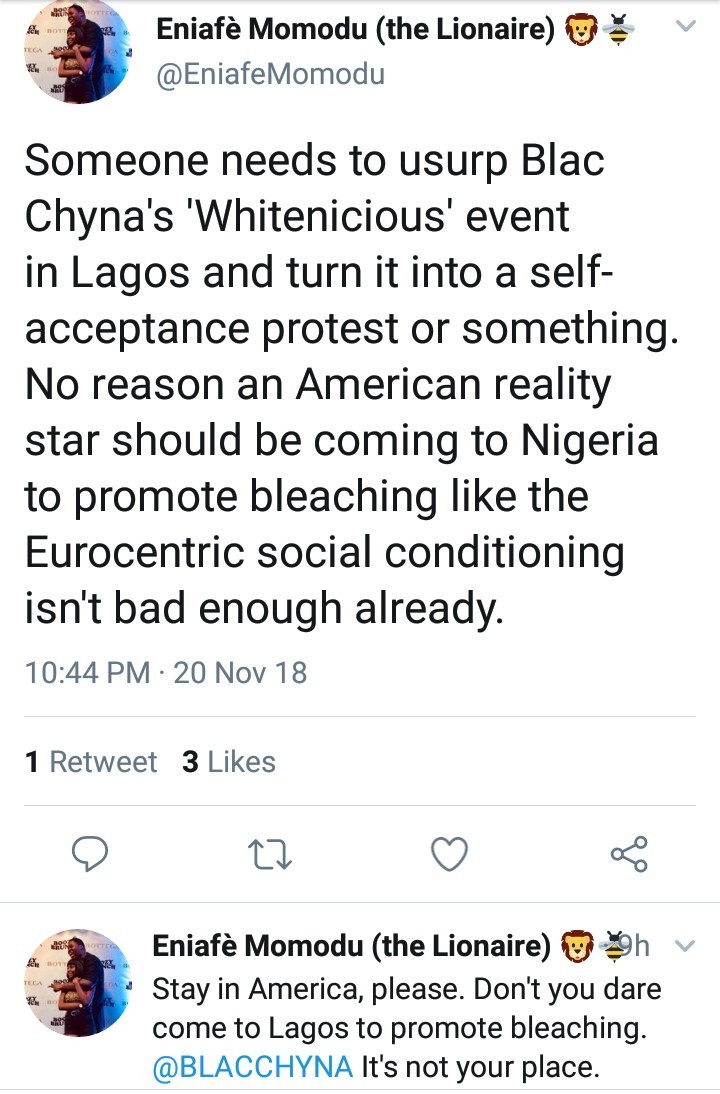
Task: Tap the lion emoji in the top name
Action: [x=581, y=32]
